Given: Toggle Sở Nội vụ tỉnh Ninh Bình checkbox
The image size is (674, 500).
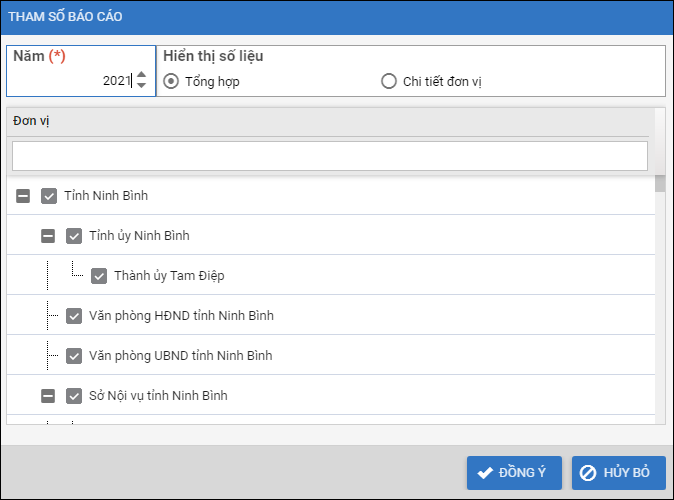Looking at the screenshot, I should [74, 396].
